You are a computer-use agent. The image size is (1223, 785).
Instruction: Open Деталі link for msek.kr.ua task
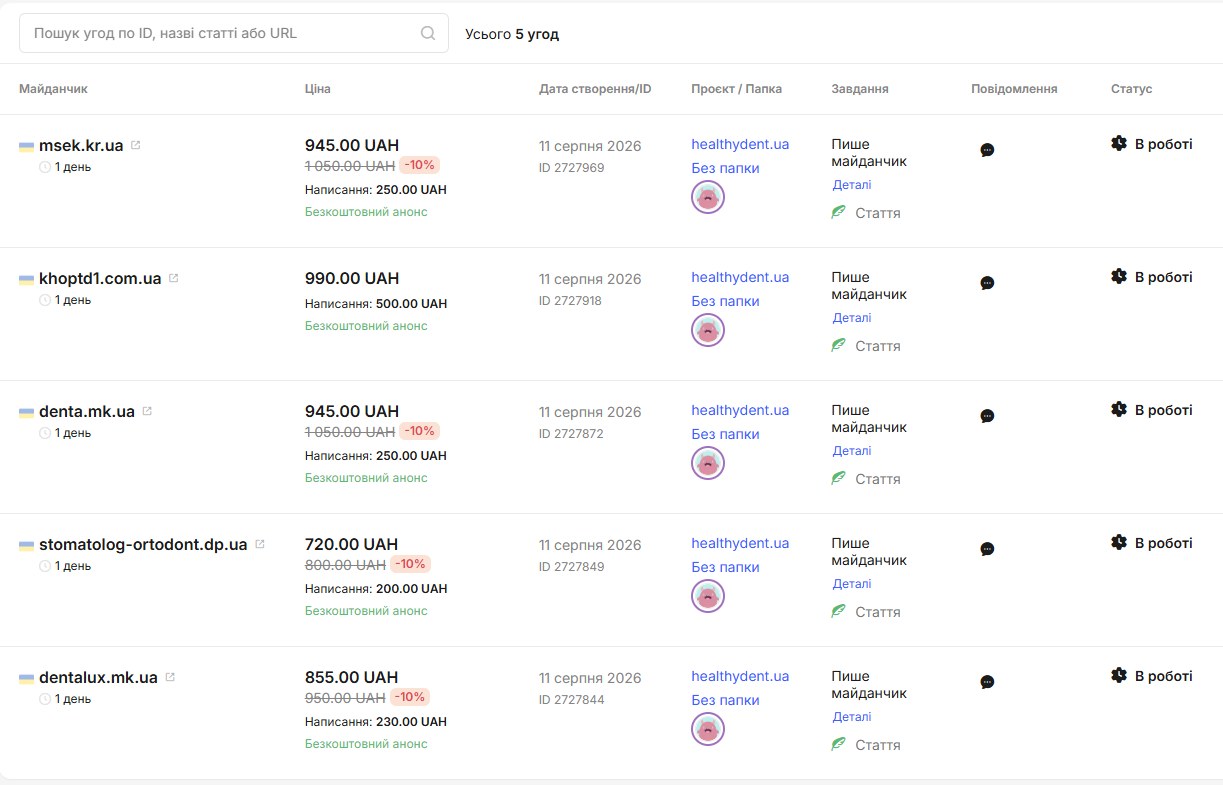coord(852,185)
